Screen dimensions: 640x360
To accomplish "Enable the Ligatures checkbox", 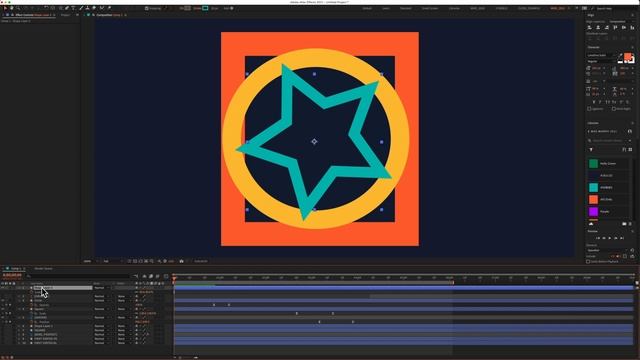I will [x=589, y=109].
